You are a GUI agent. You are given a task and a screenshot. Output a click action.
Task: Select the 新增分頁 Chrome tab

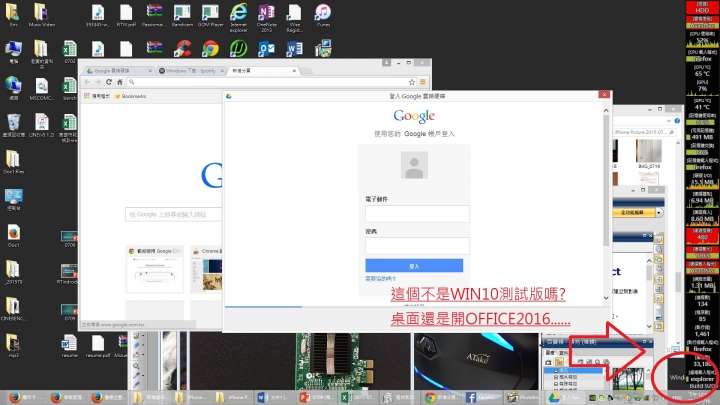click(263, 71)
